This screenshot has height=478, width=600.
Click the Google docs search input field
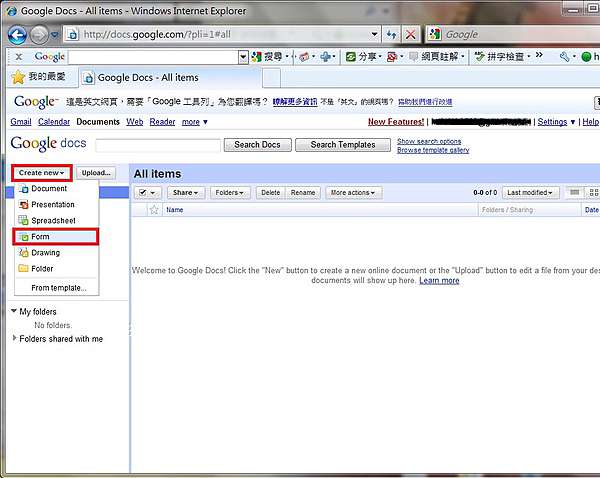point(158,146)
